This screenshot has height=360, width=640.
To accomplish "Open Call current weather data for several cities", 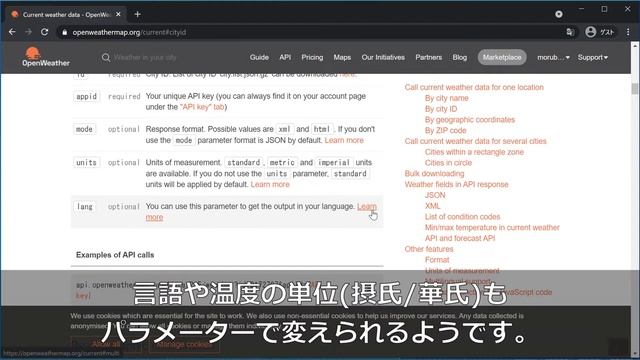I will pyautogui.click(x=476, y=141).
